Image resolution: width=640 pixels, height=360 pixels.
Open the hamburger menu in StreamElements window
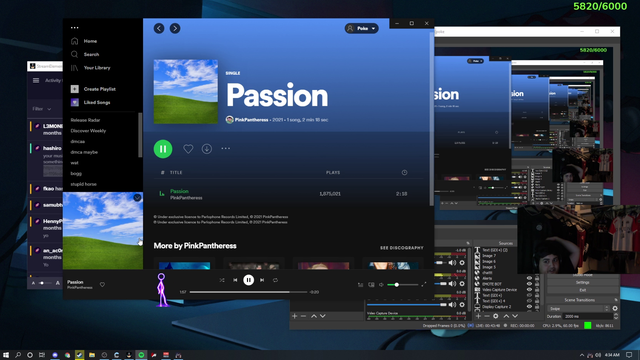click(x=36, y=80)
